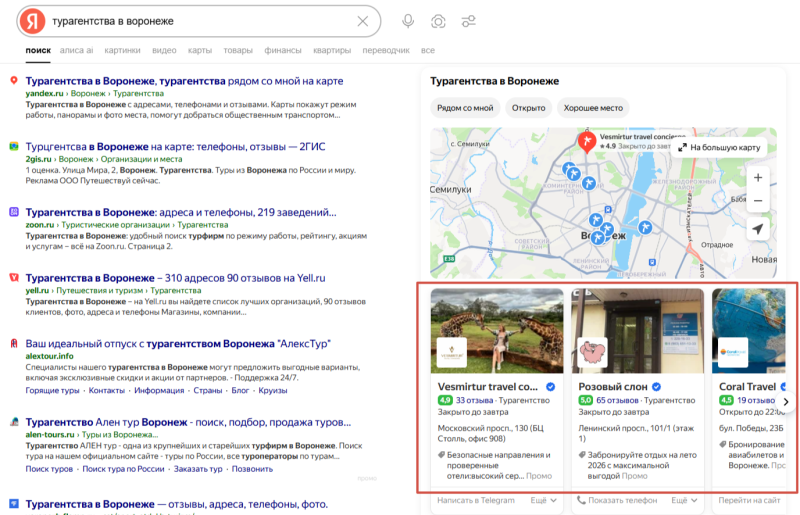Click the map geolocation arrow icon
Viewport: 800px width, 515px height.
point(758,229)
